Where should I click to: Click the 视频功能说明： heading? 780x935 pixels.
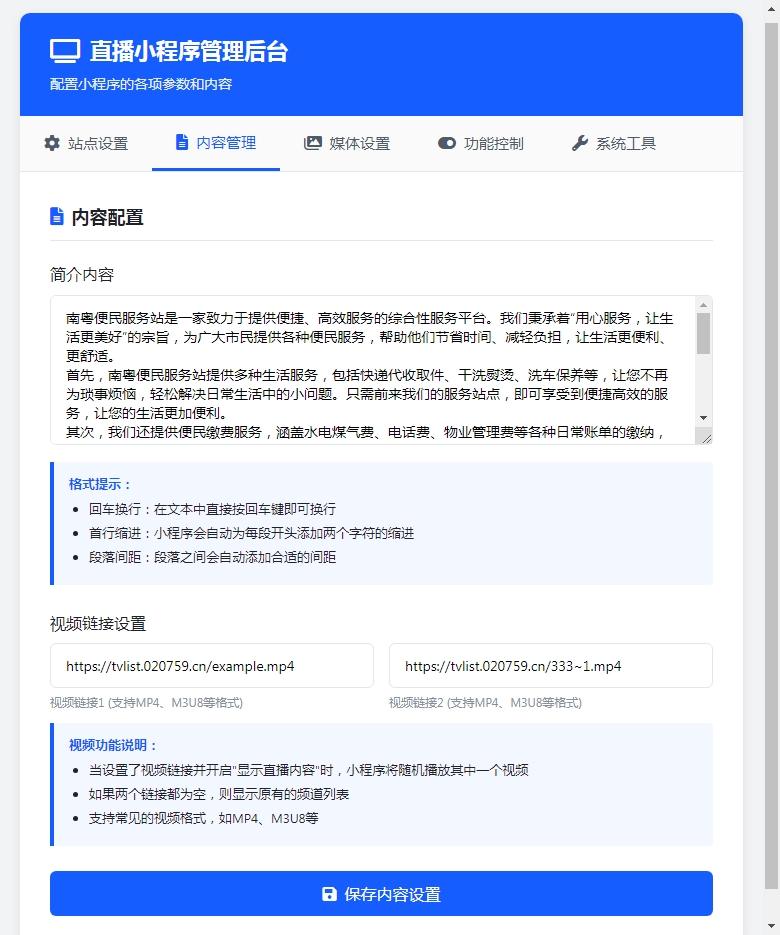(113, 745)
